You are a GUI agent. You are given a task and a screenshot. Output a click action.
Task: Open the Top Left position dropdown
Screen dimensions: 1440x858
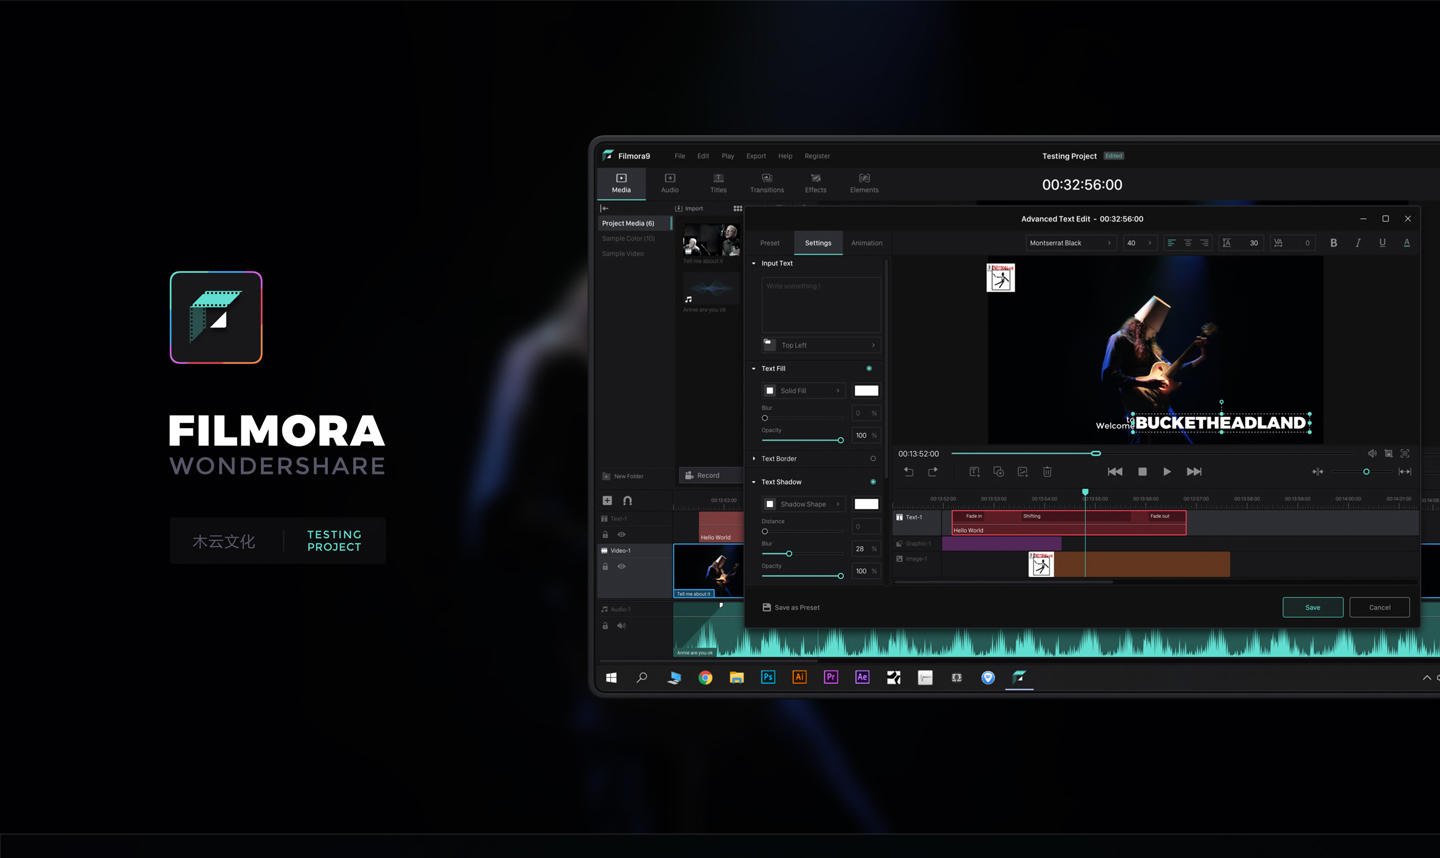(x=820, y=345)
